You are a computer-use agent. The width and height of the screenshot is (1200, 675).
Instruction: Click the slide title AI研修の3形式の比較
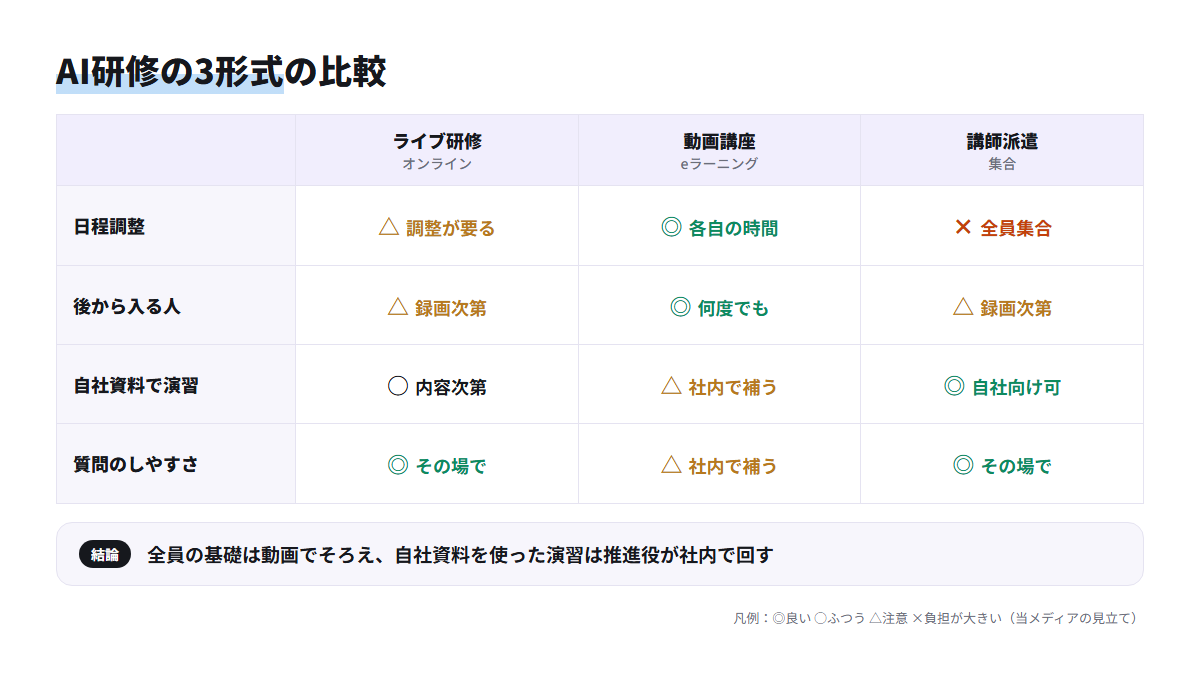[x=221, y=72]
